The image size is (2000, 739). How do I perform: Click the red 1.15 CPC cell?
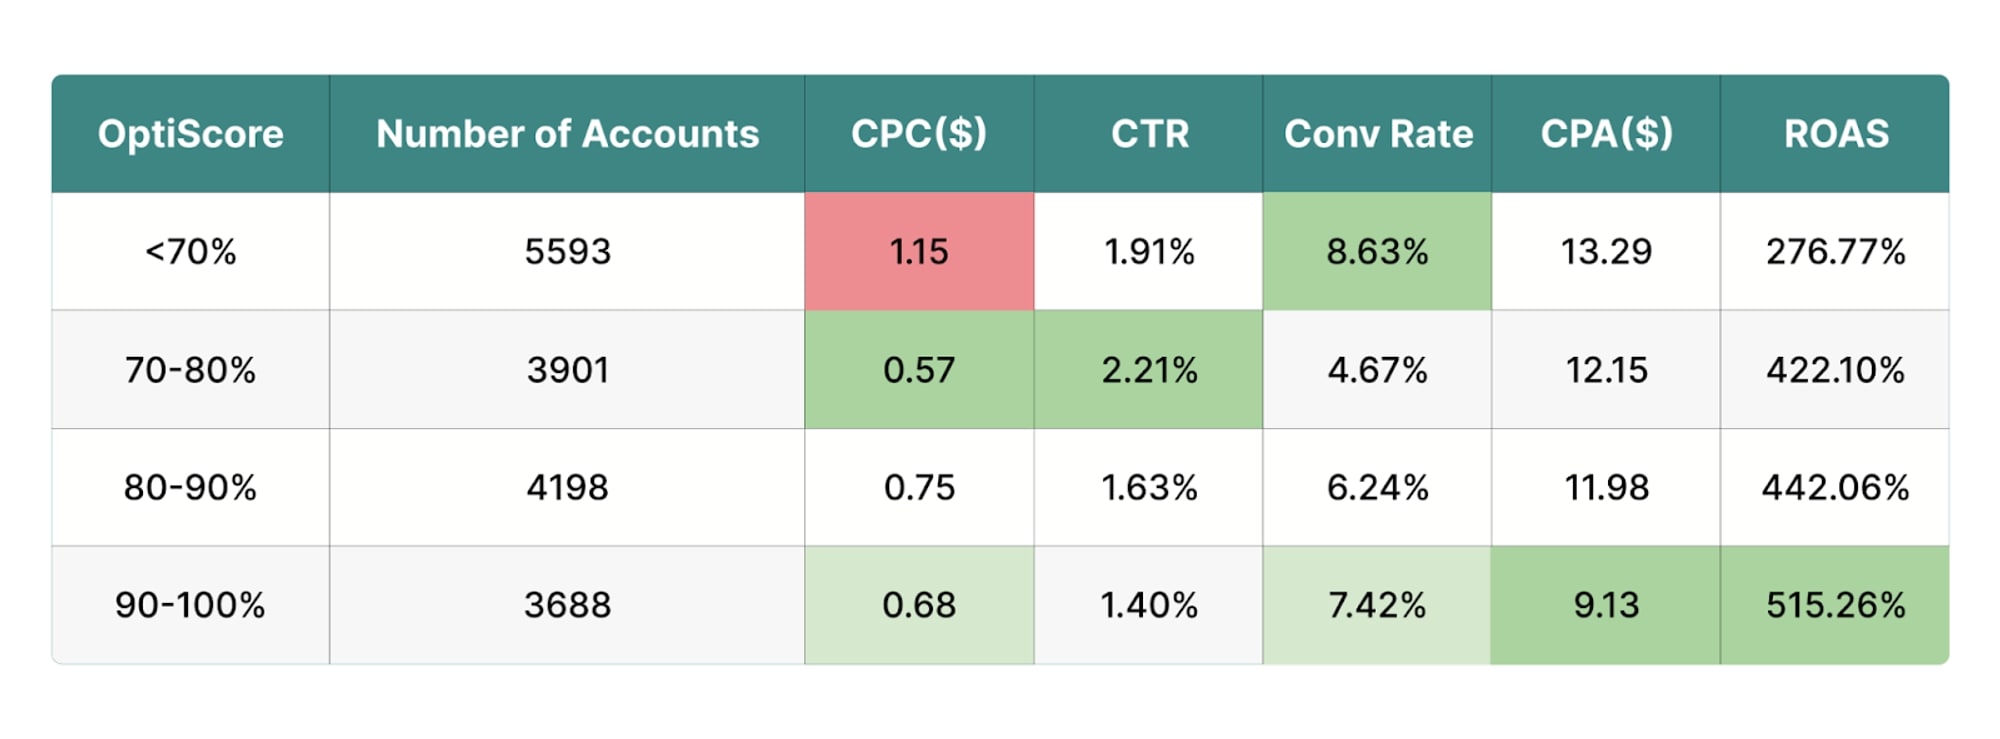coord(919,251)
